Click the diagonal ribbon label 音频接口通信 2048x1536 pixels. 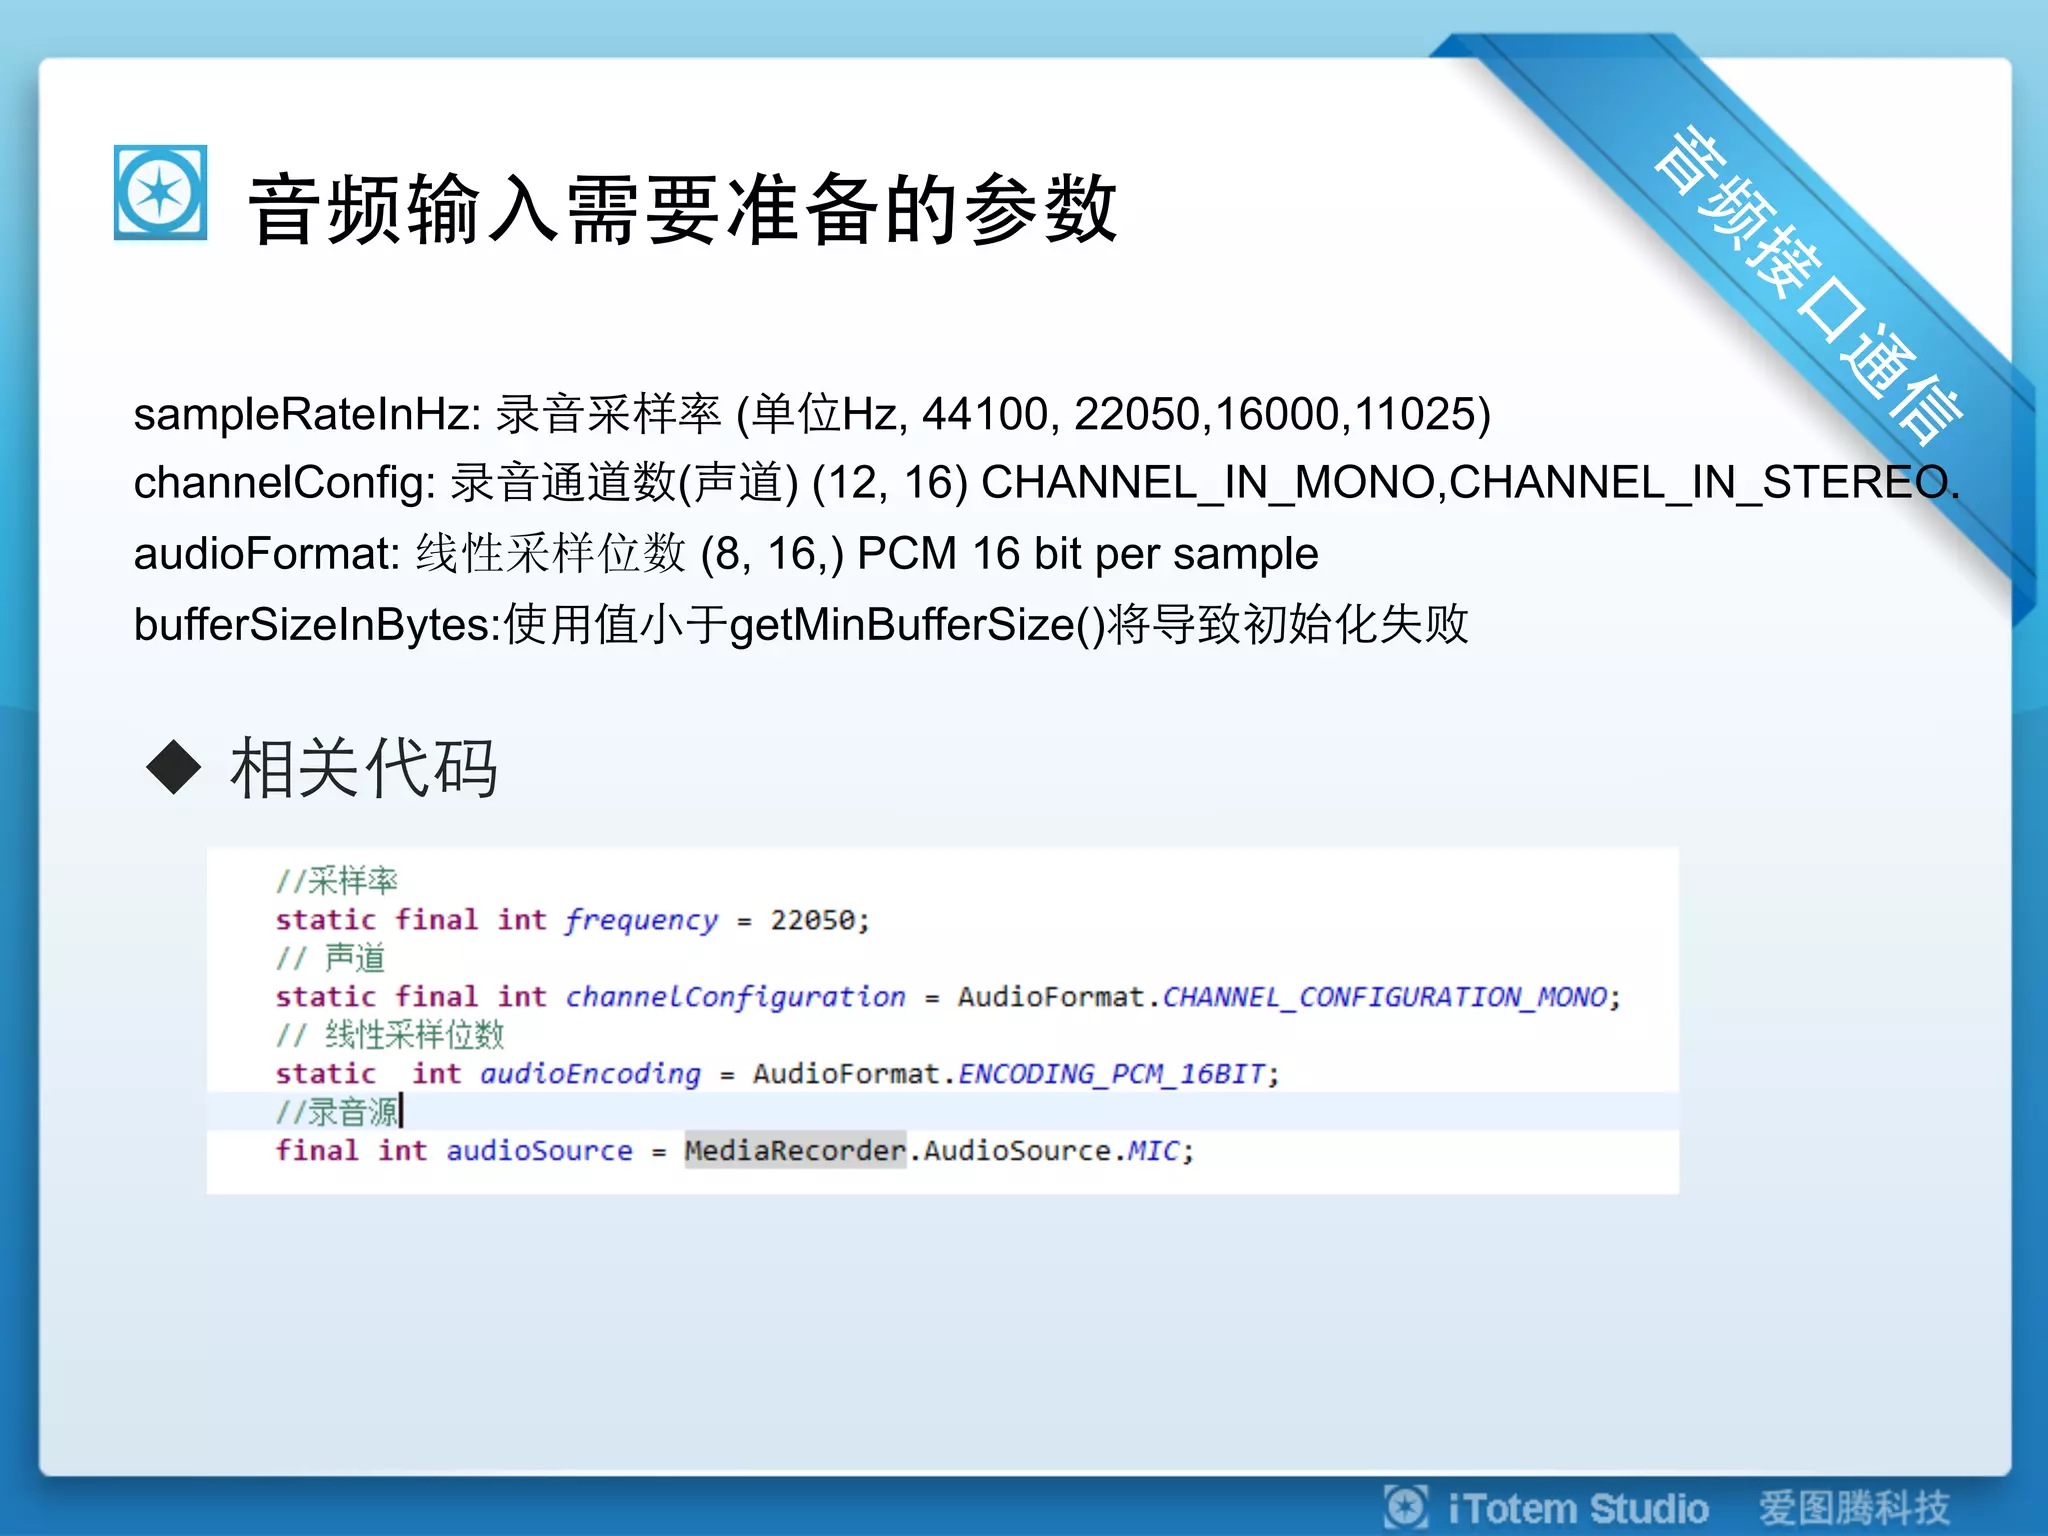point(1807,286)
